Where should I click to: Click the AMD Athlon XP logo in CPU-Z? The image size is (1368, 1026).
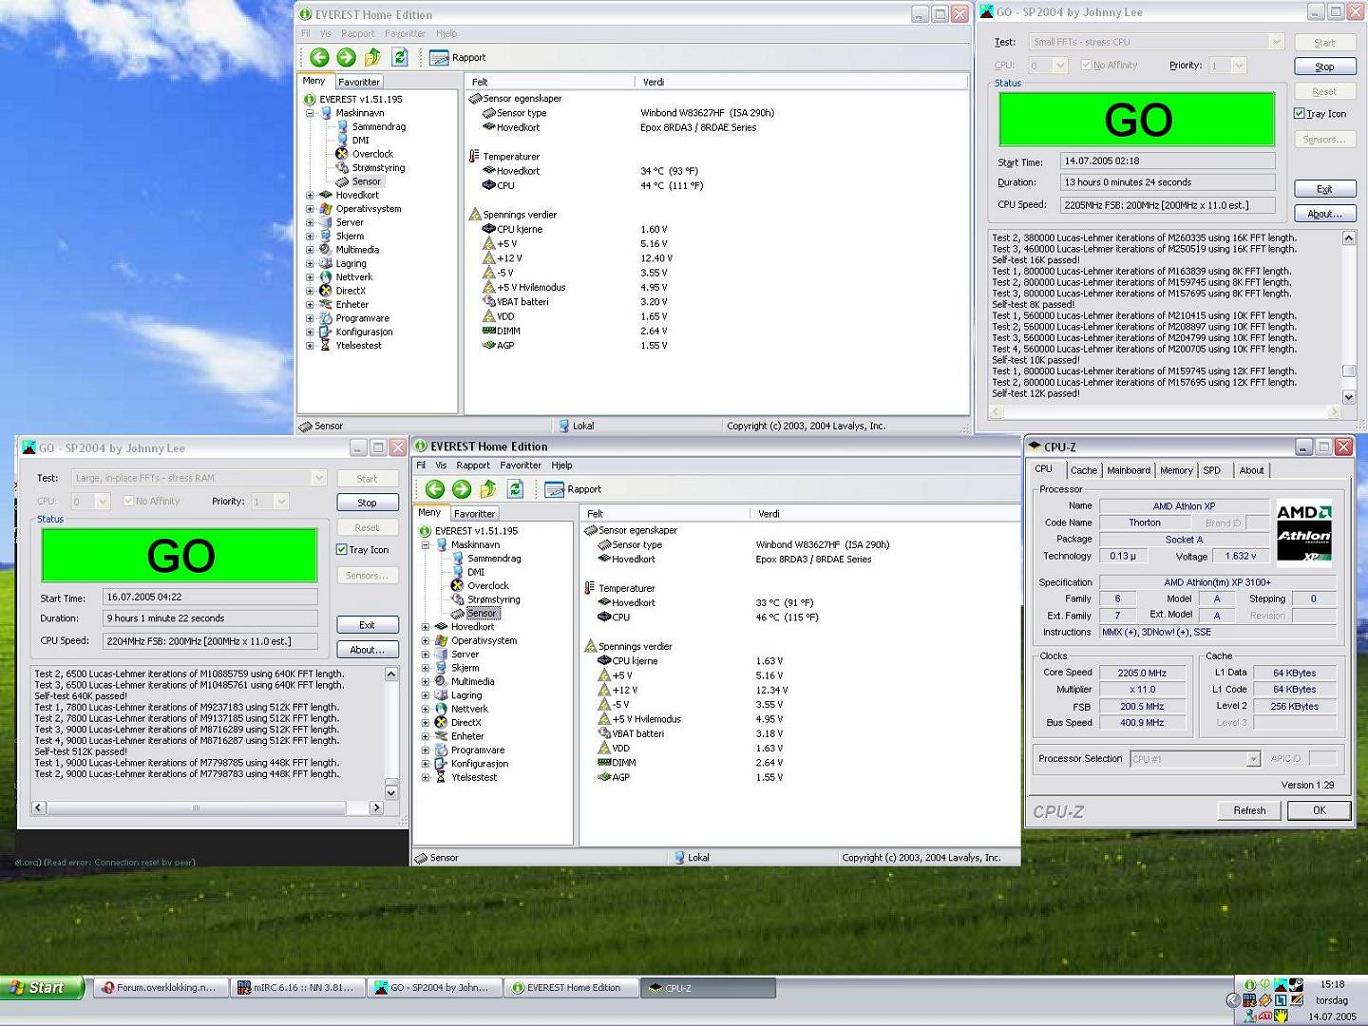point(1304,531)
